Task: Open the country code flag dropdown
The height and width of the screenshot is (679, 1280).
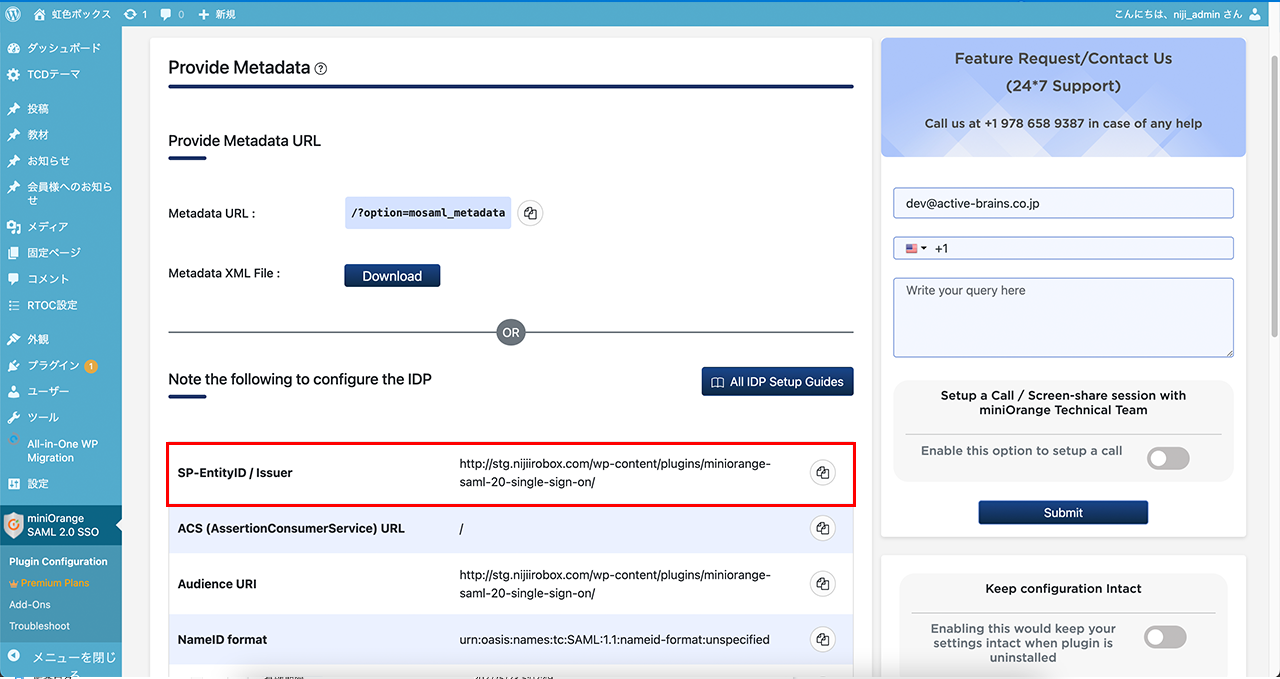Action: click(x=916, y=248)
